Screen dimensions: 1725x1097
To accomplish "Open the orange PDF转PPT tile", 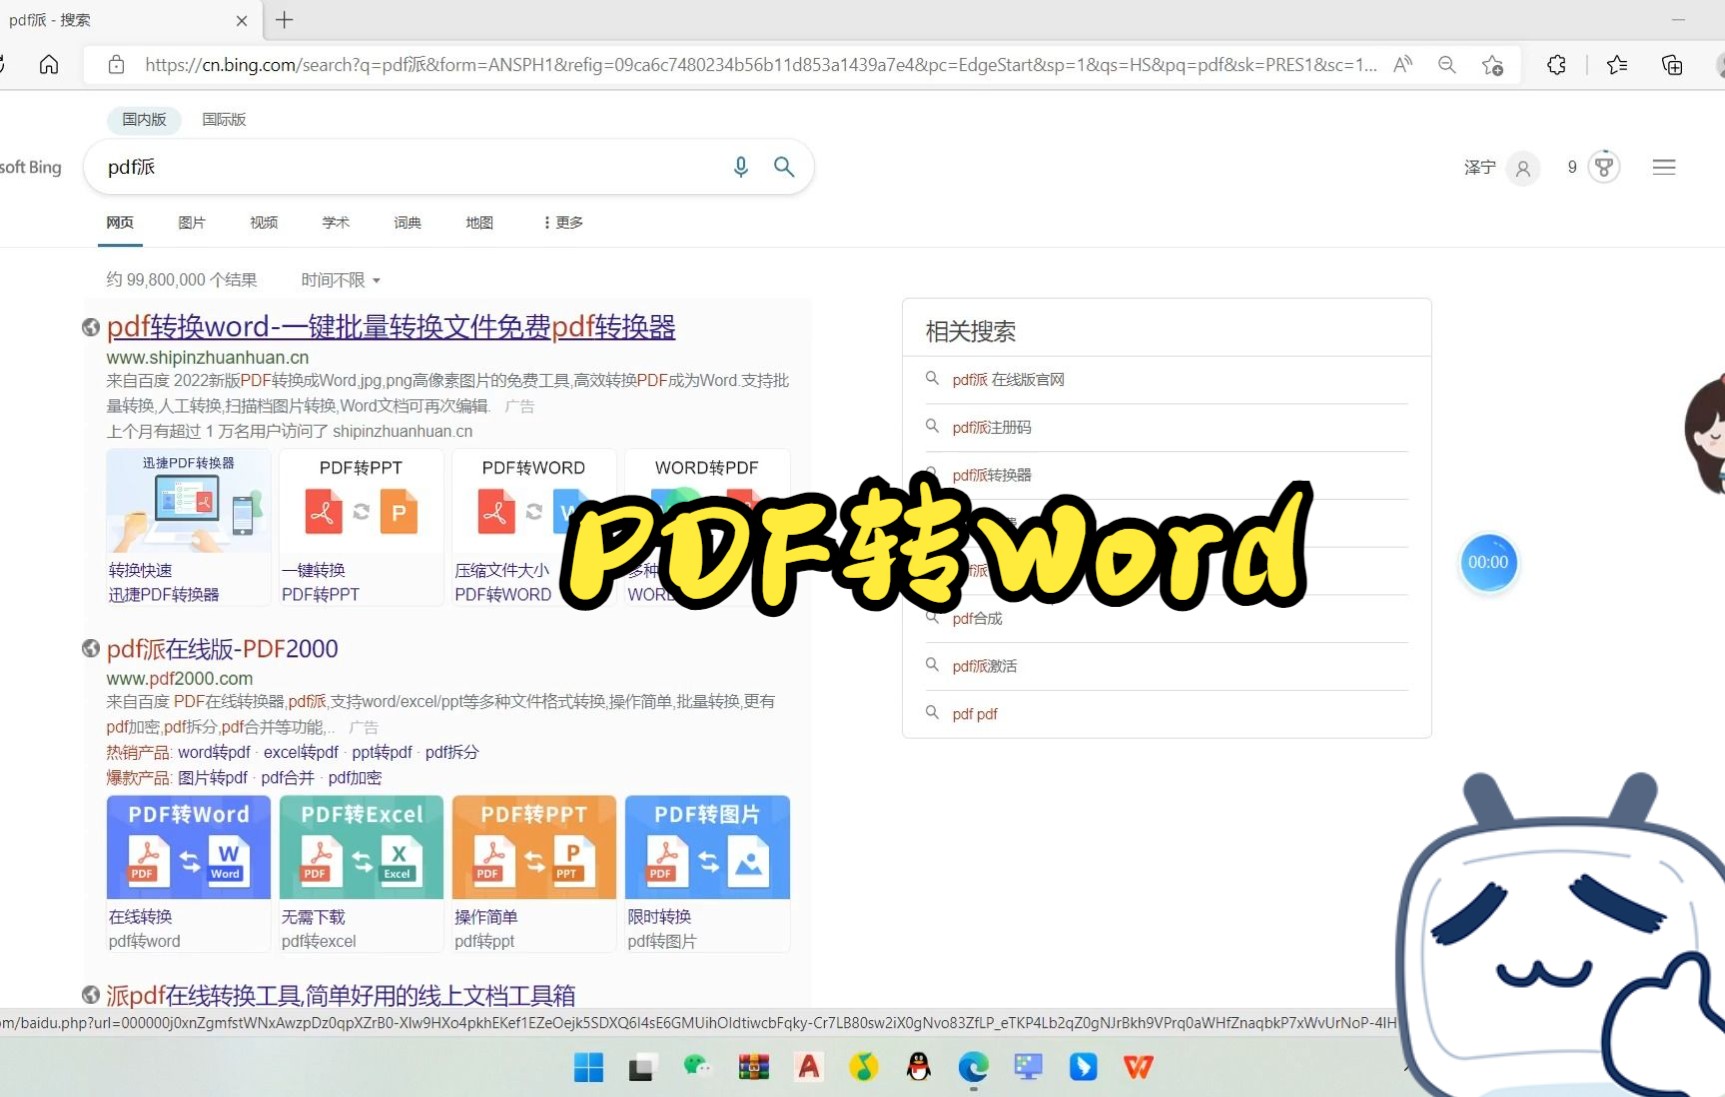I will pyautogui.click(x=534, y=847).
